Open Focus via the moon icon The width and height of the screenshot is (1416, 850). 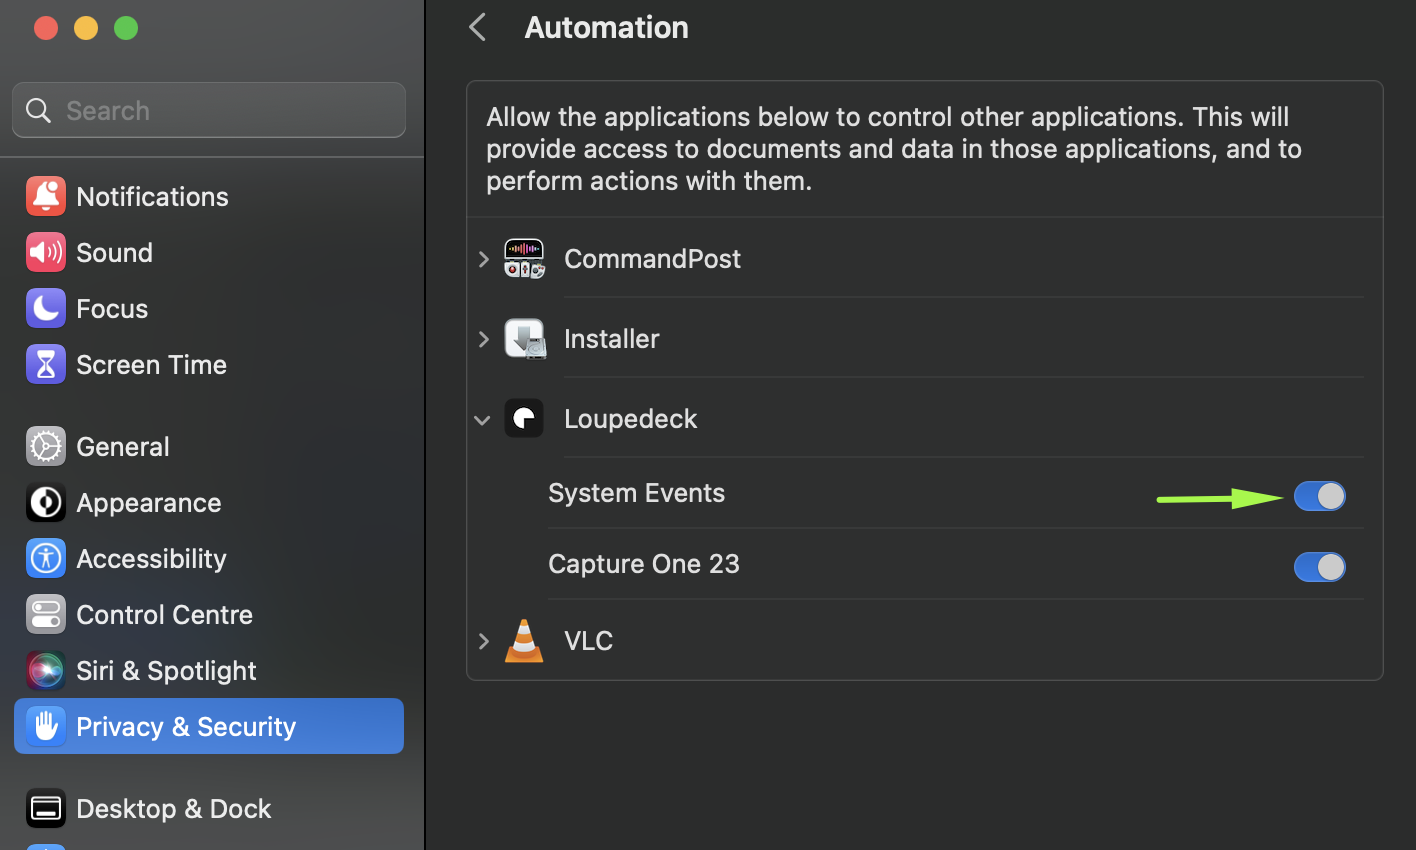[x=46, y=309]
